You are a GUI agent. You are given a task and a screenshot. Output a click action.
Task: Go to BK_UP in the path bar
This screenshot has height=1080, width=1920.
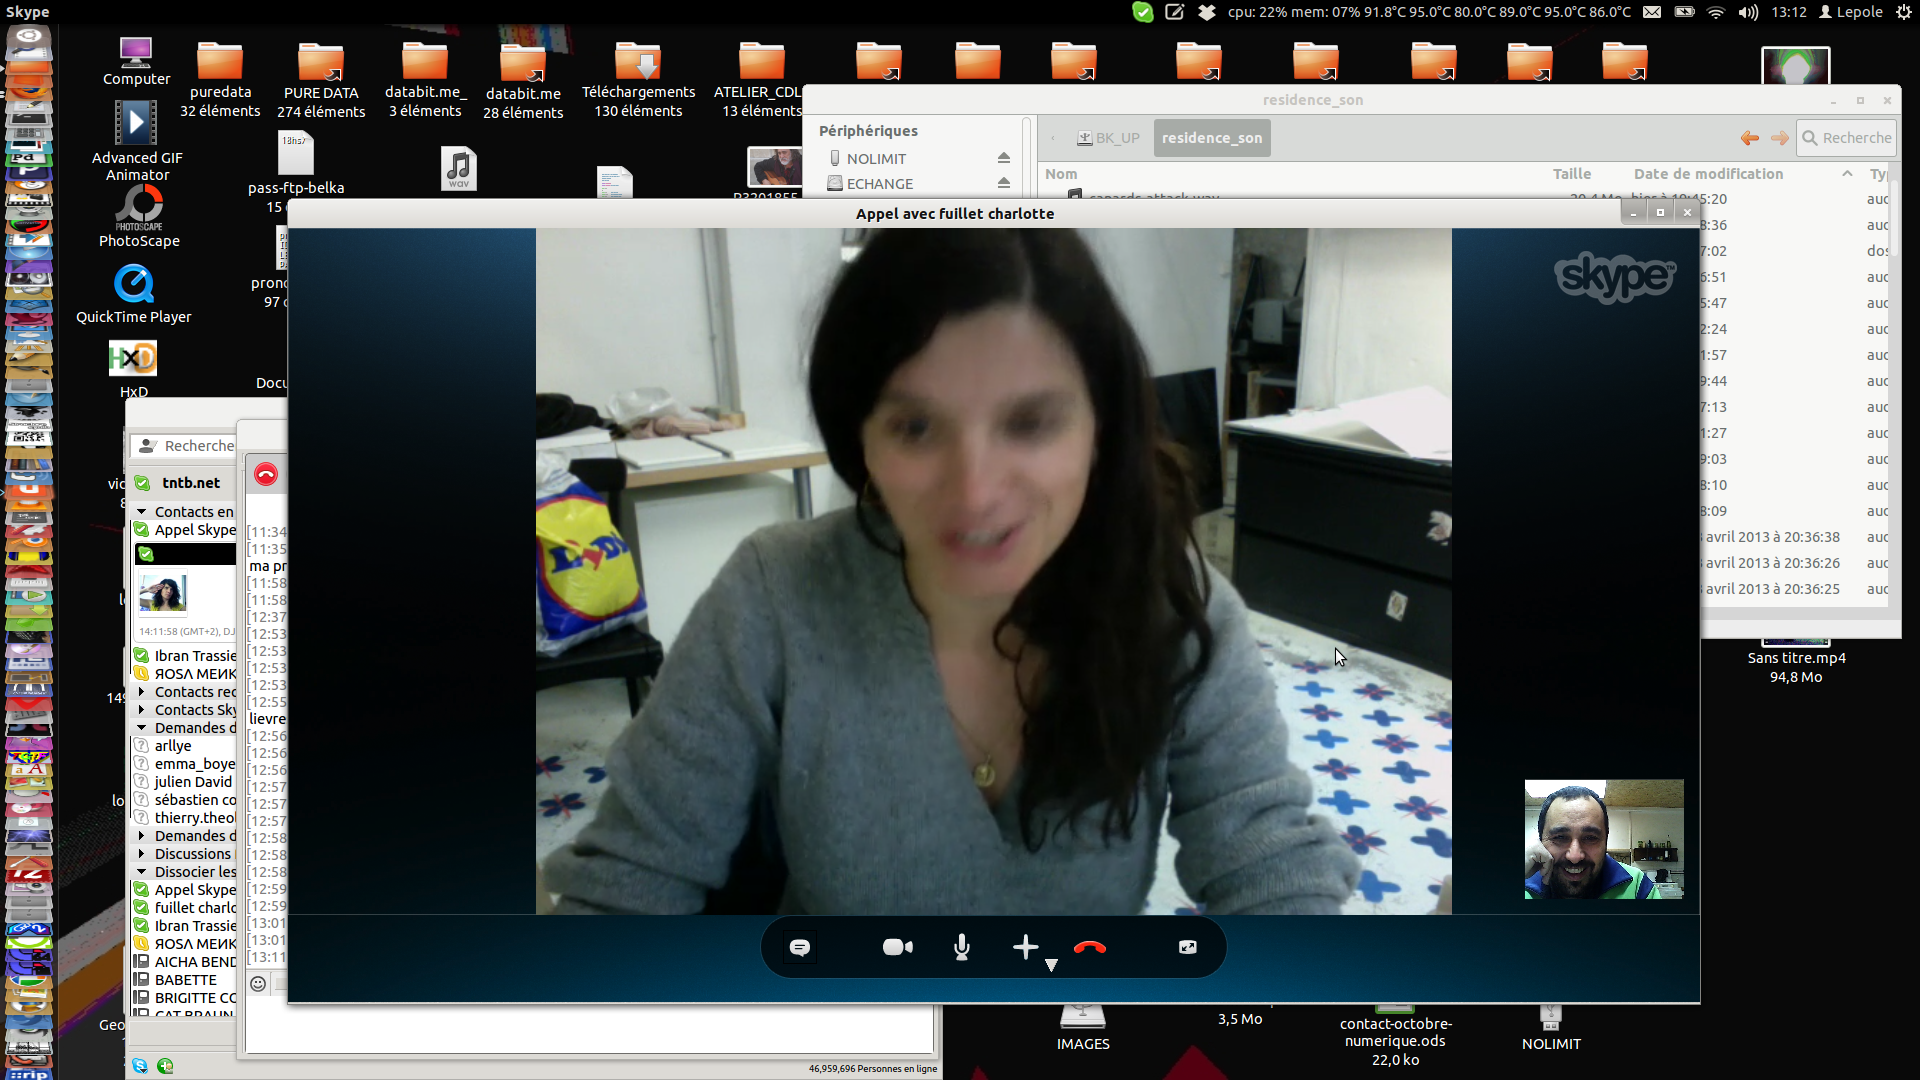pyautogui.click(x=1108, y=138)
